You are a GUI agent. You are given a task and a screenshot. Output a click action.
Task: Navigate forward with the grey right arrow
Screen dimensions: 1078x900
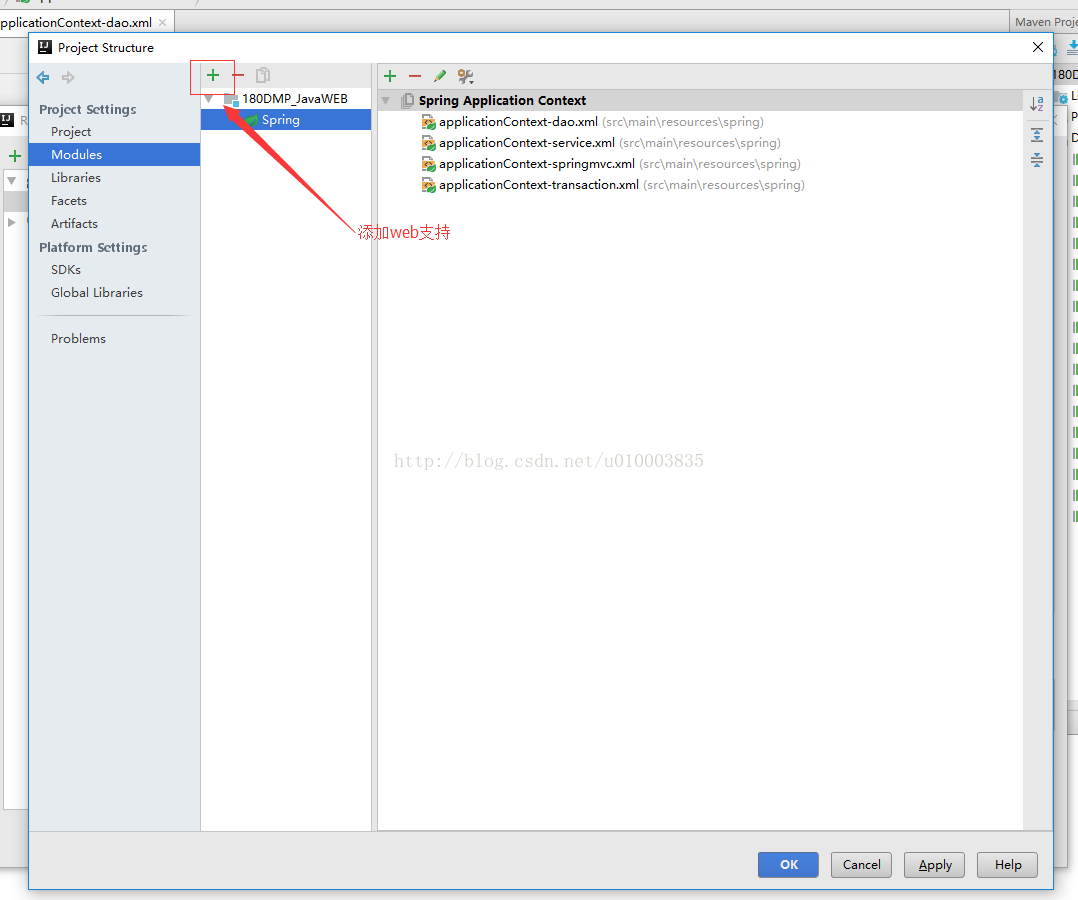tap(67, 78)
